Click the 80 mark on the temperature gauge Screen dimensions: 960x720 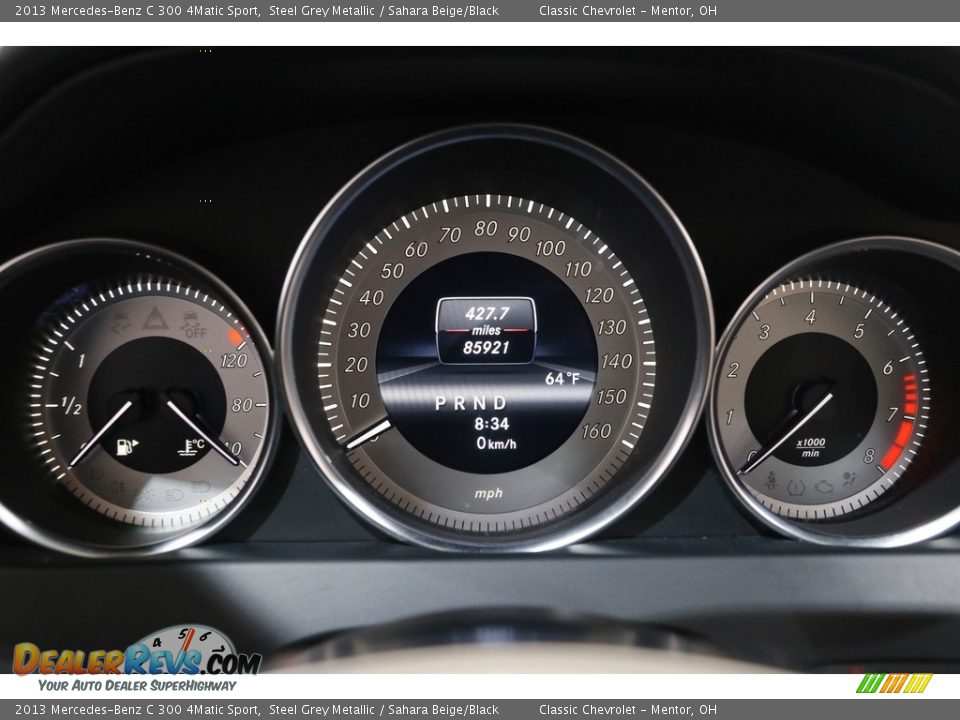click(242, 405)
